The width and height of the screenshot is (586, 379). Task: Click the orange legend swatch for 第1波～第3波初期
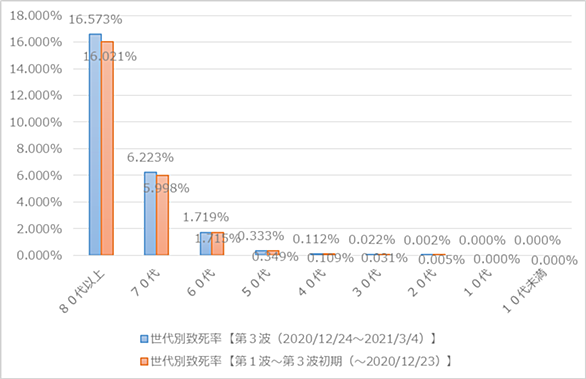pyautogui.click(x=144, y=361)
